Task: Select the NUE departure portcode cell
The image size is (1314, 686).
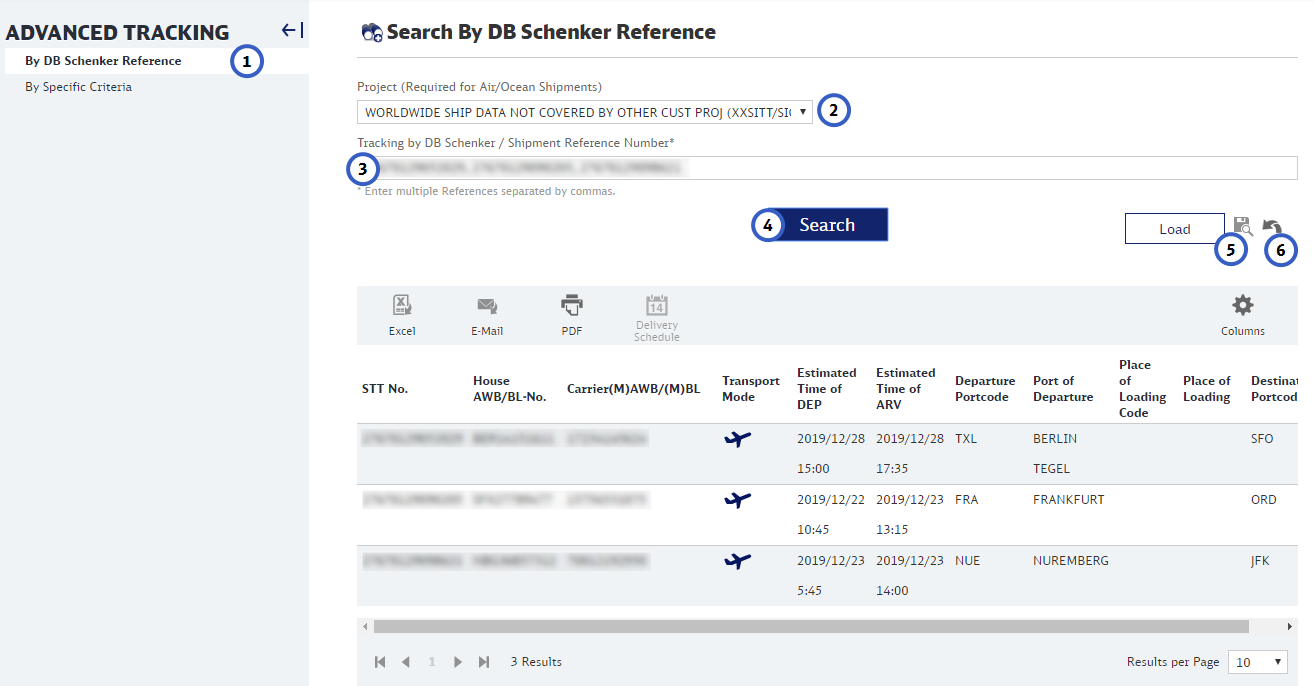Action: pyautogui.click(x=967, y=561)
